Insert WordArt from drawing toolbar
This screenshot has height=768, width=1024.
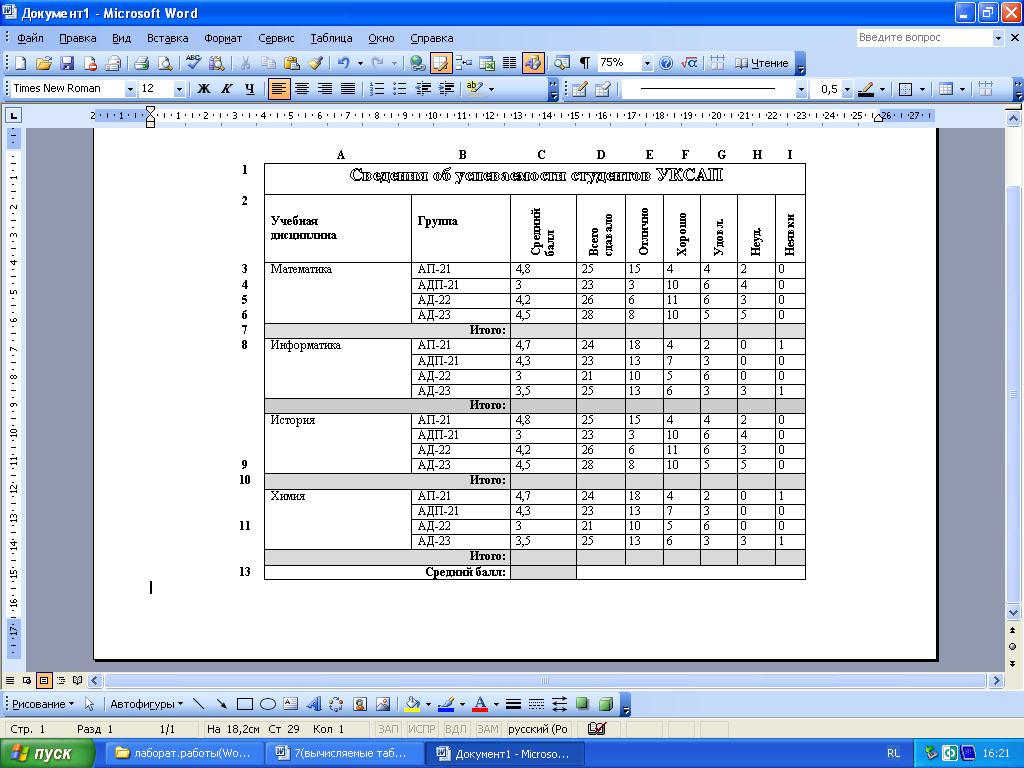313,704
